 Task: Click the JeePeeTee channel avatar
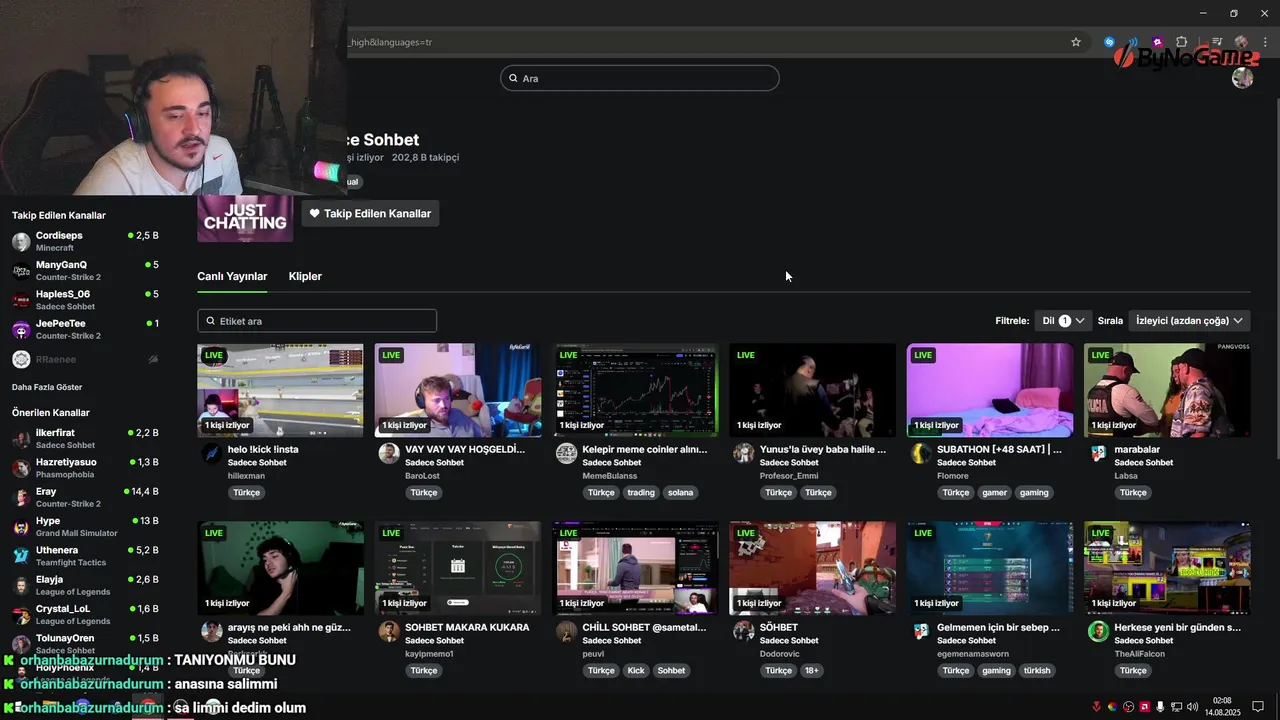(x=21, y=329)
